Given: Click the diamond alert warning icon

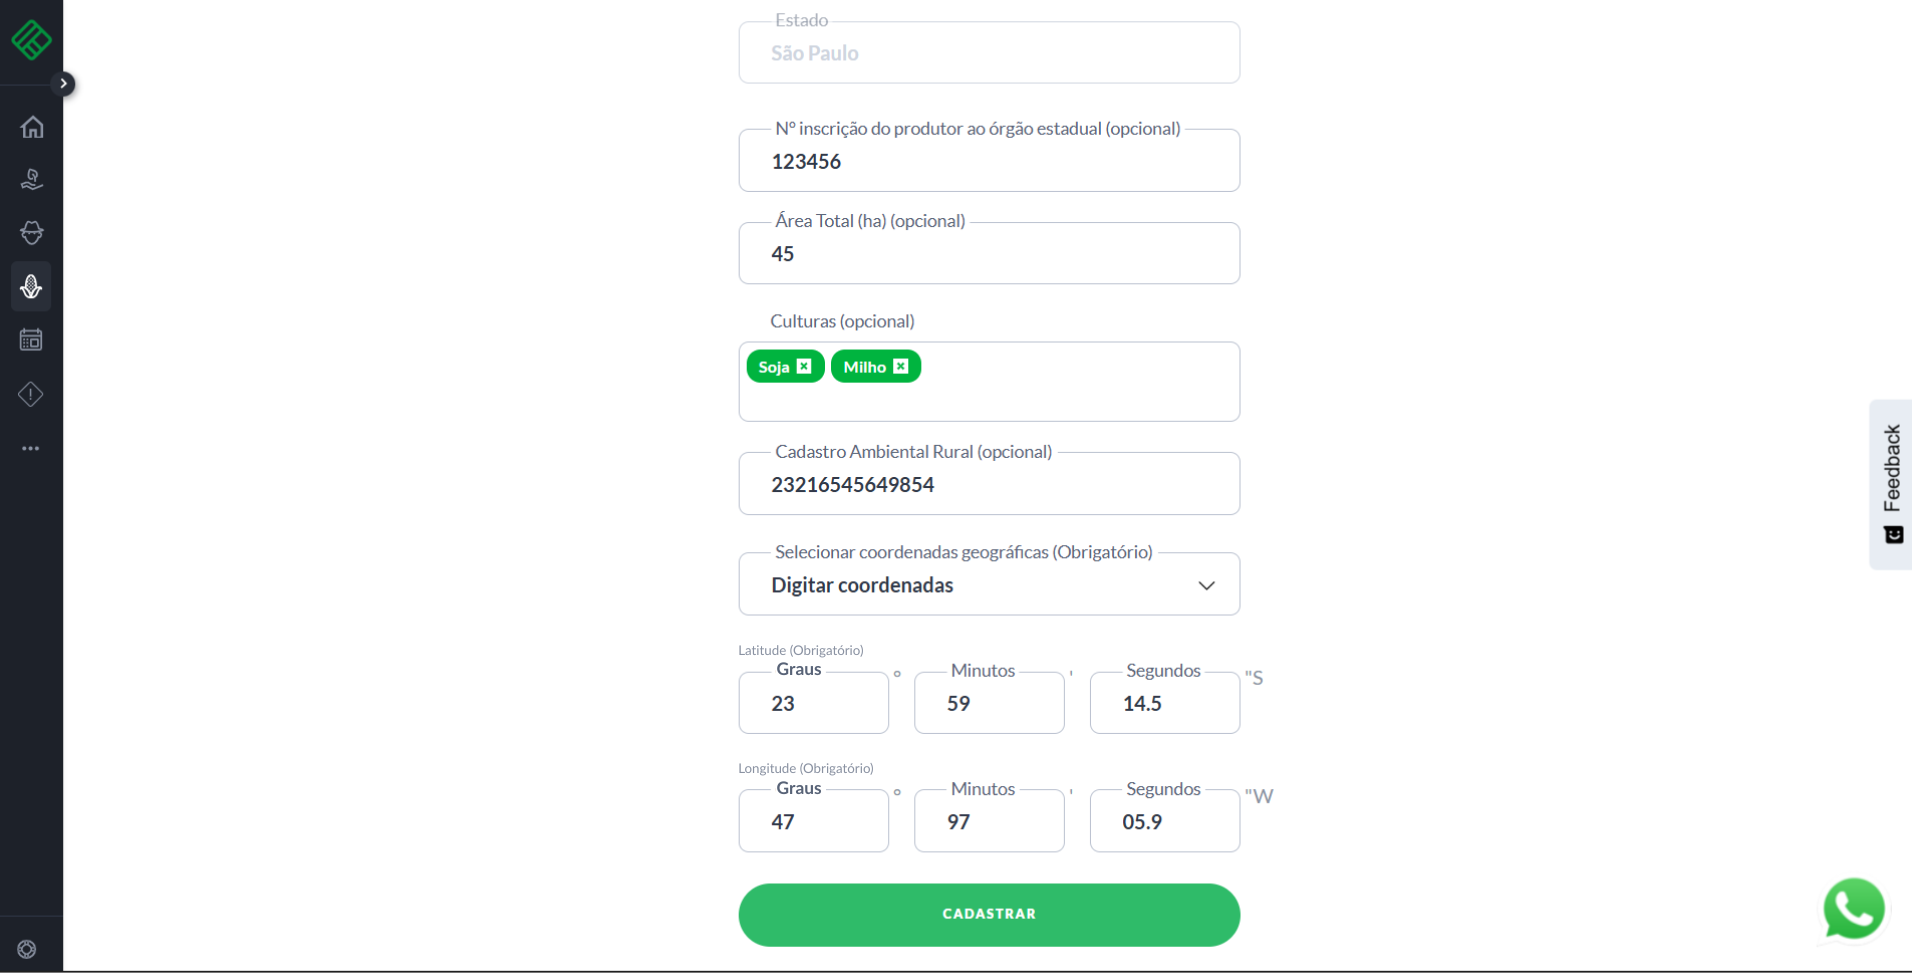Looking at the screenshot, I should click(32, 394).
